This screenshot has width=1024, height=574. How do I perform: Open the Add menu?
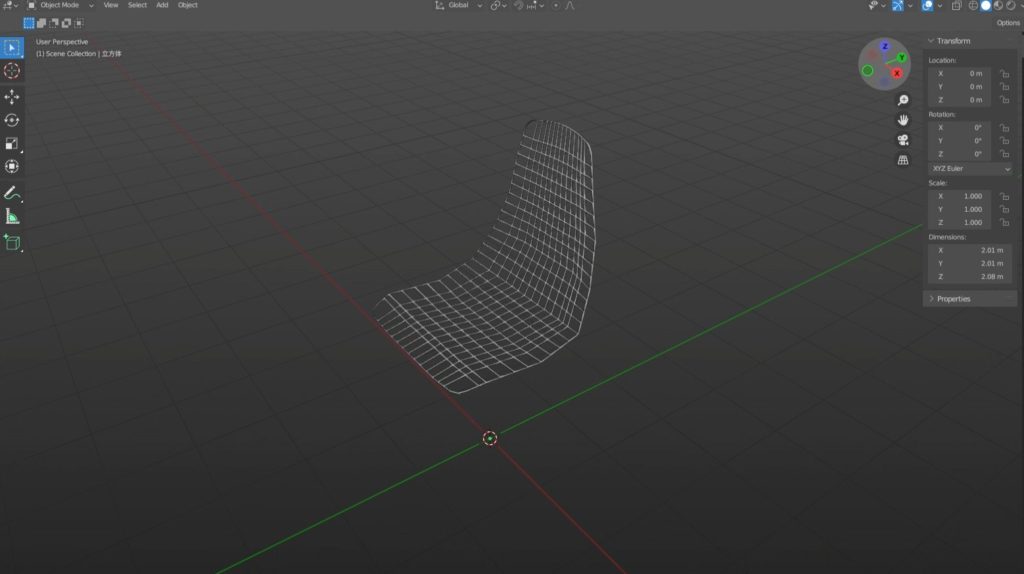click(162, 5)
